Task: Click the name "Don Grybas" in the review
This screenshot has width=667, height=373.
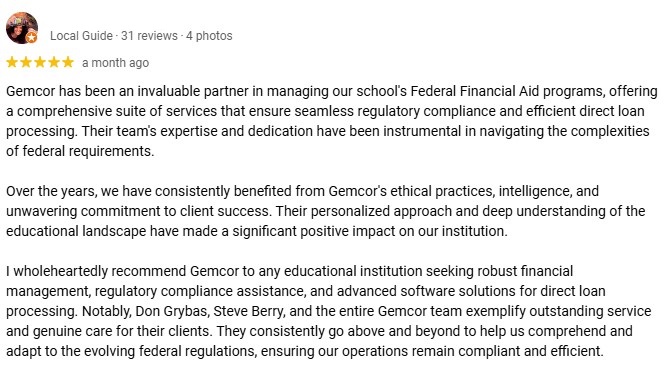Action: [x=172, y=311]
